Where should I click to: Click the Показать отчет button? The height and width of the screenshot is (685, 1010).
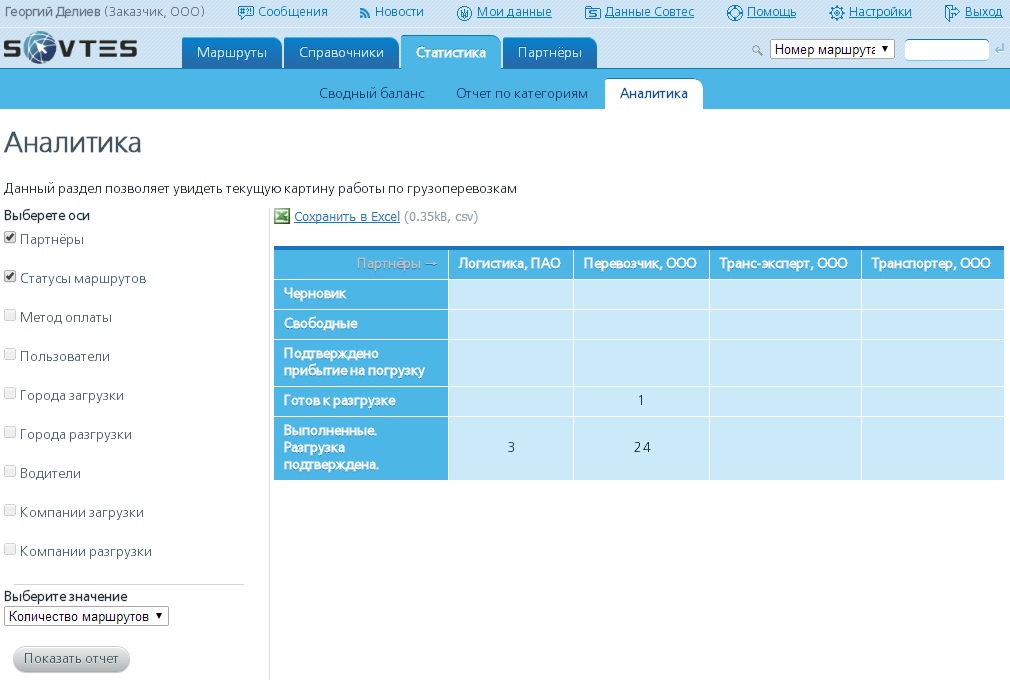71,659
